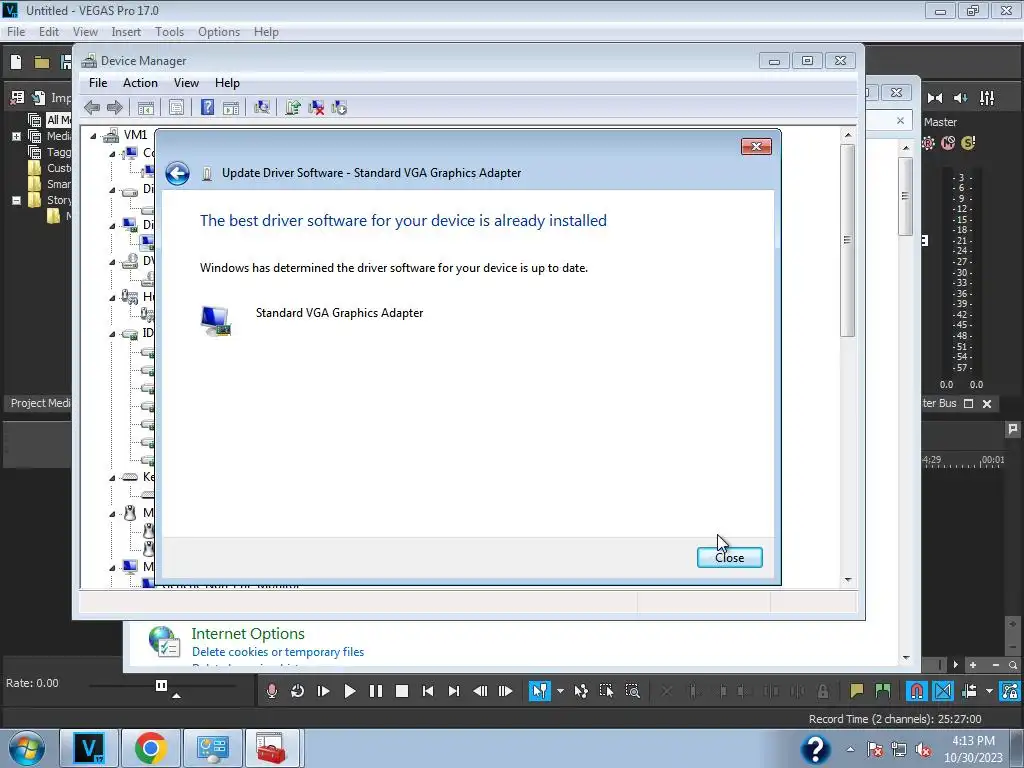Click VEGAS Open folder icon
Viewport: 1024px width, 768px height.
pyautogui.click(x=42, y=62)
